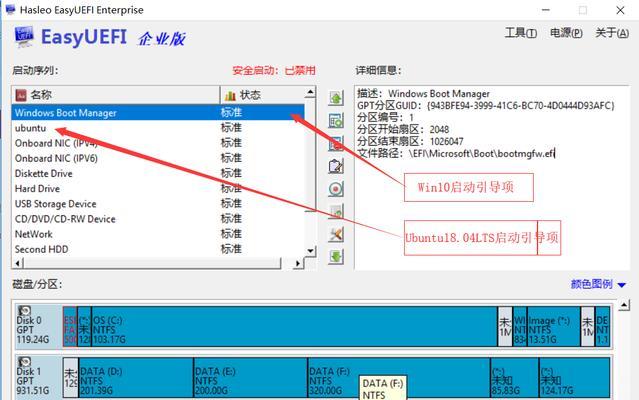Expand the 颜色图例 dropdown
Viewport: 639px width, 400px height.
tap(598, 284)
